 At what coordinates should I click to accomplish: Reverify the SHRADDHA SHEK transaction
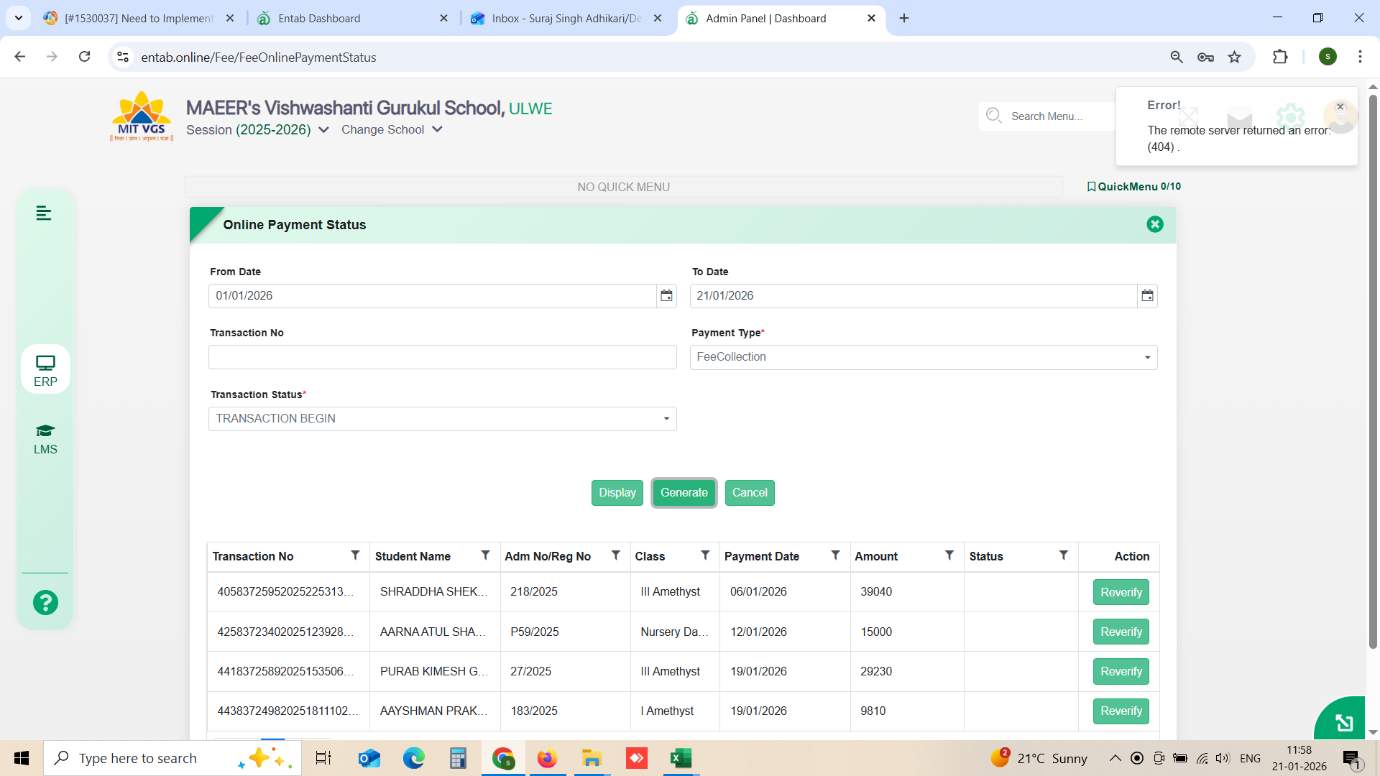pos(1120,592)
